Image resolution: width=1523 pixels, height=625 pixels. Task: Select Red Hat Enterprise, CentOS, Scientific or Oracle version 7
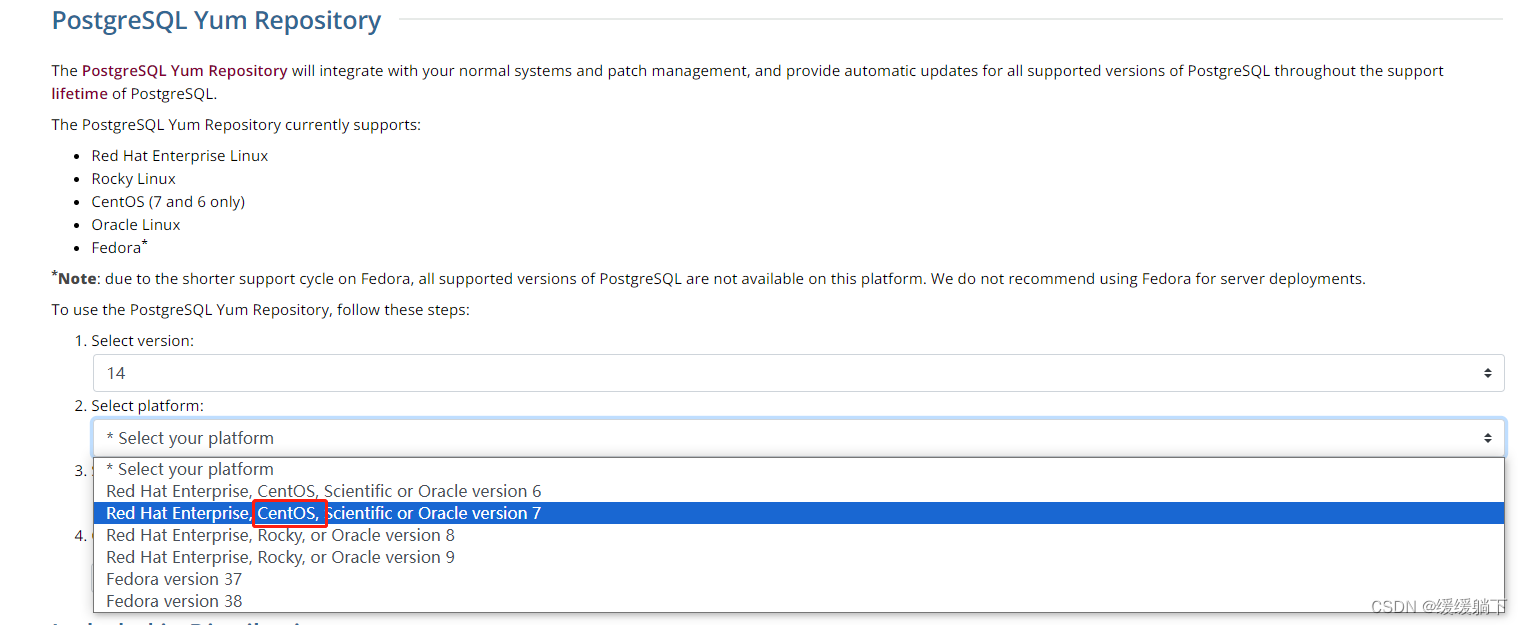coord(798,513)
